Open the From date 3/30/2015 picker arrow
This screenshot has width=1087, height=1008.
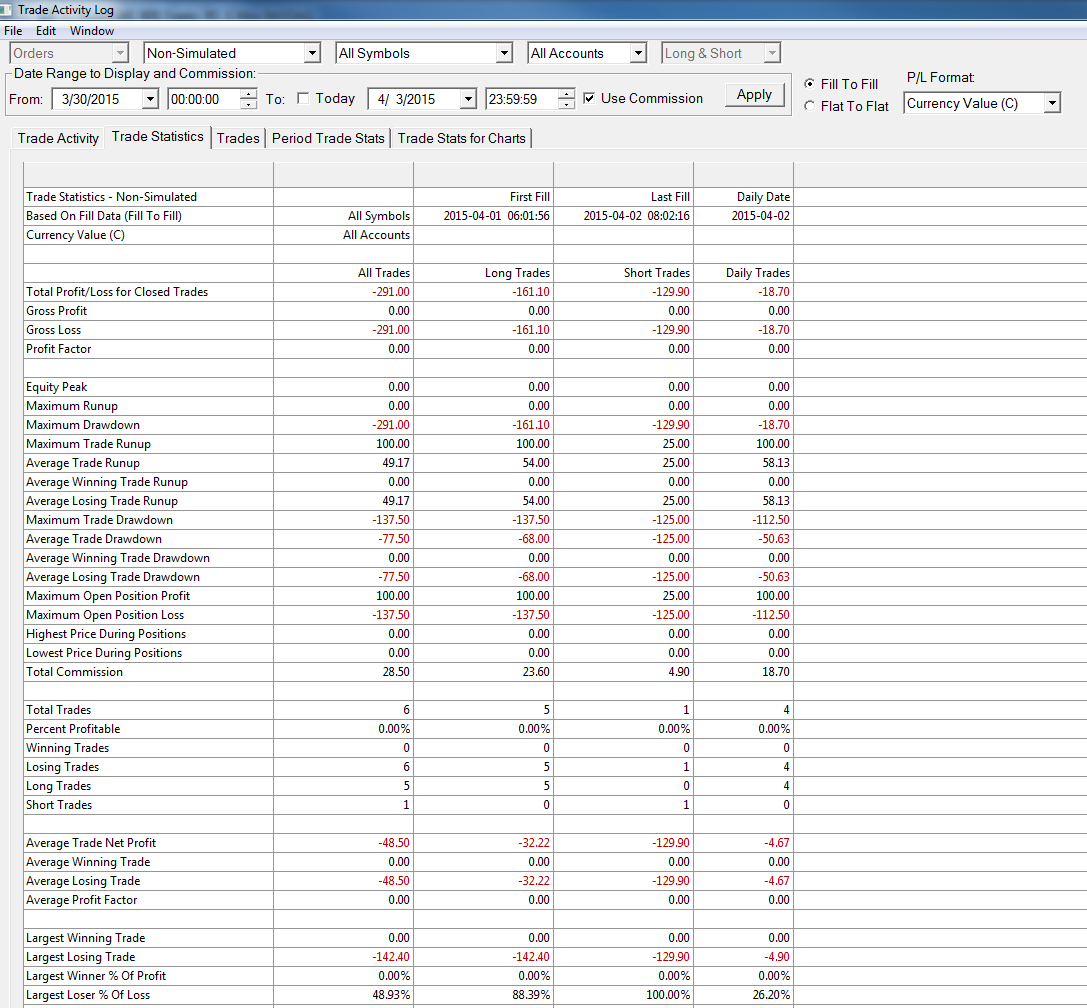150,99
